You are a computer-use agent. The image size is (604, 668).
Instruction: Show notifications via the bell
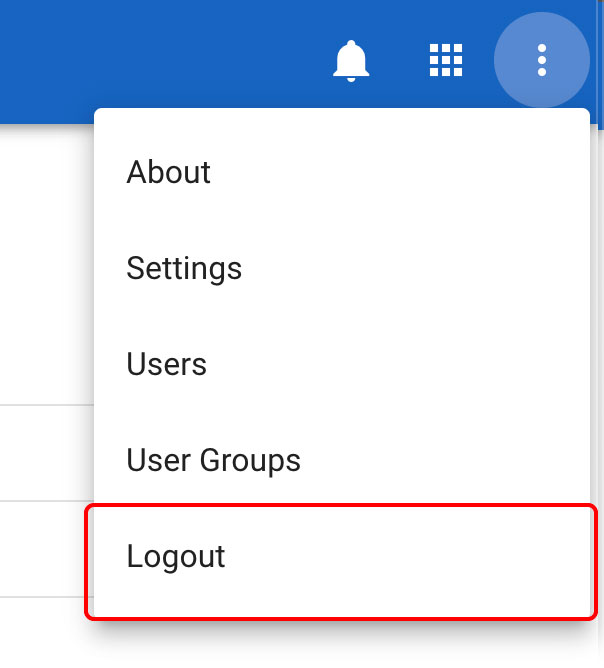351,61
